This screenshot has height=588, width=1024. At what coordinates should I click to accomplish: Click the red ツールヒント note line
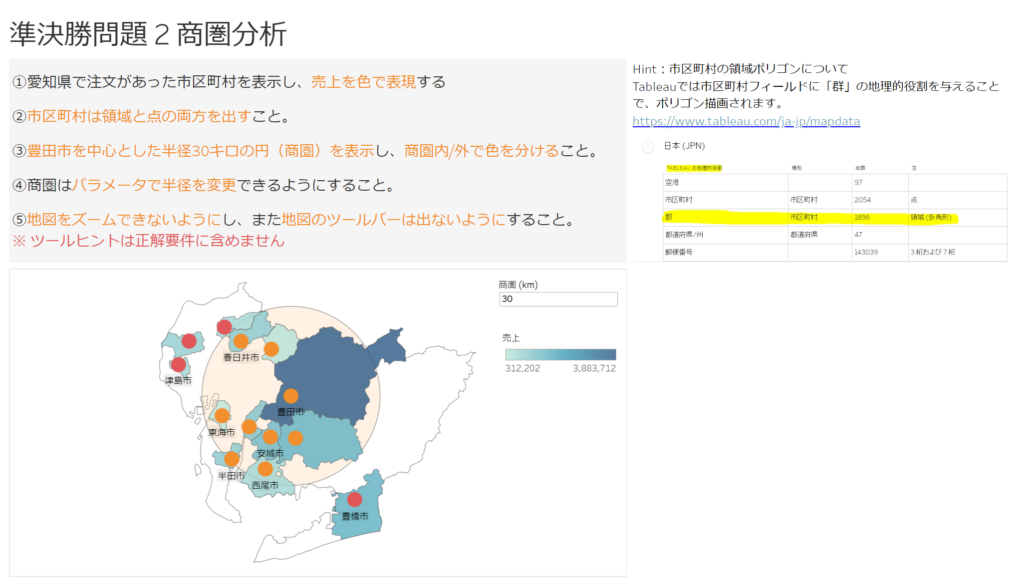pyautogui.click(x=149, y=241)
